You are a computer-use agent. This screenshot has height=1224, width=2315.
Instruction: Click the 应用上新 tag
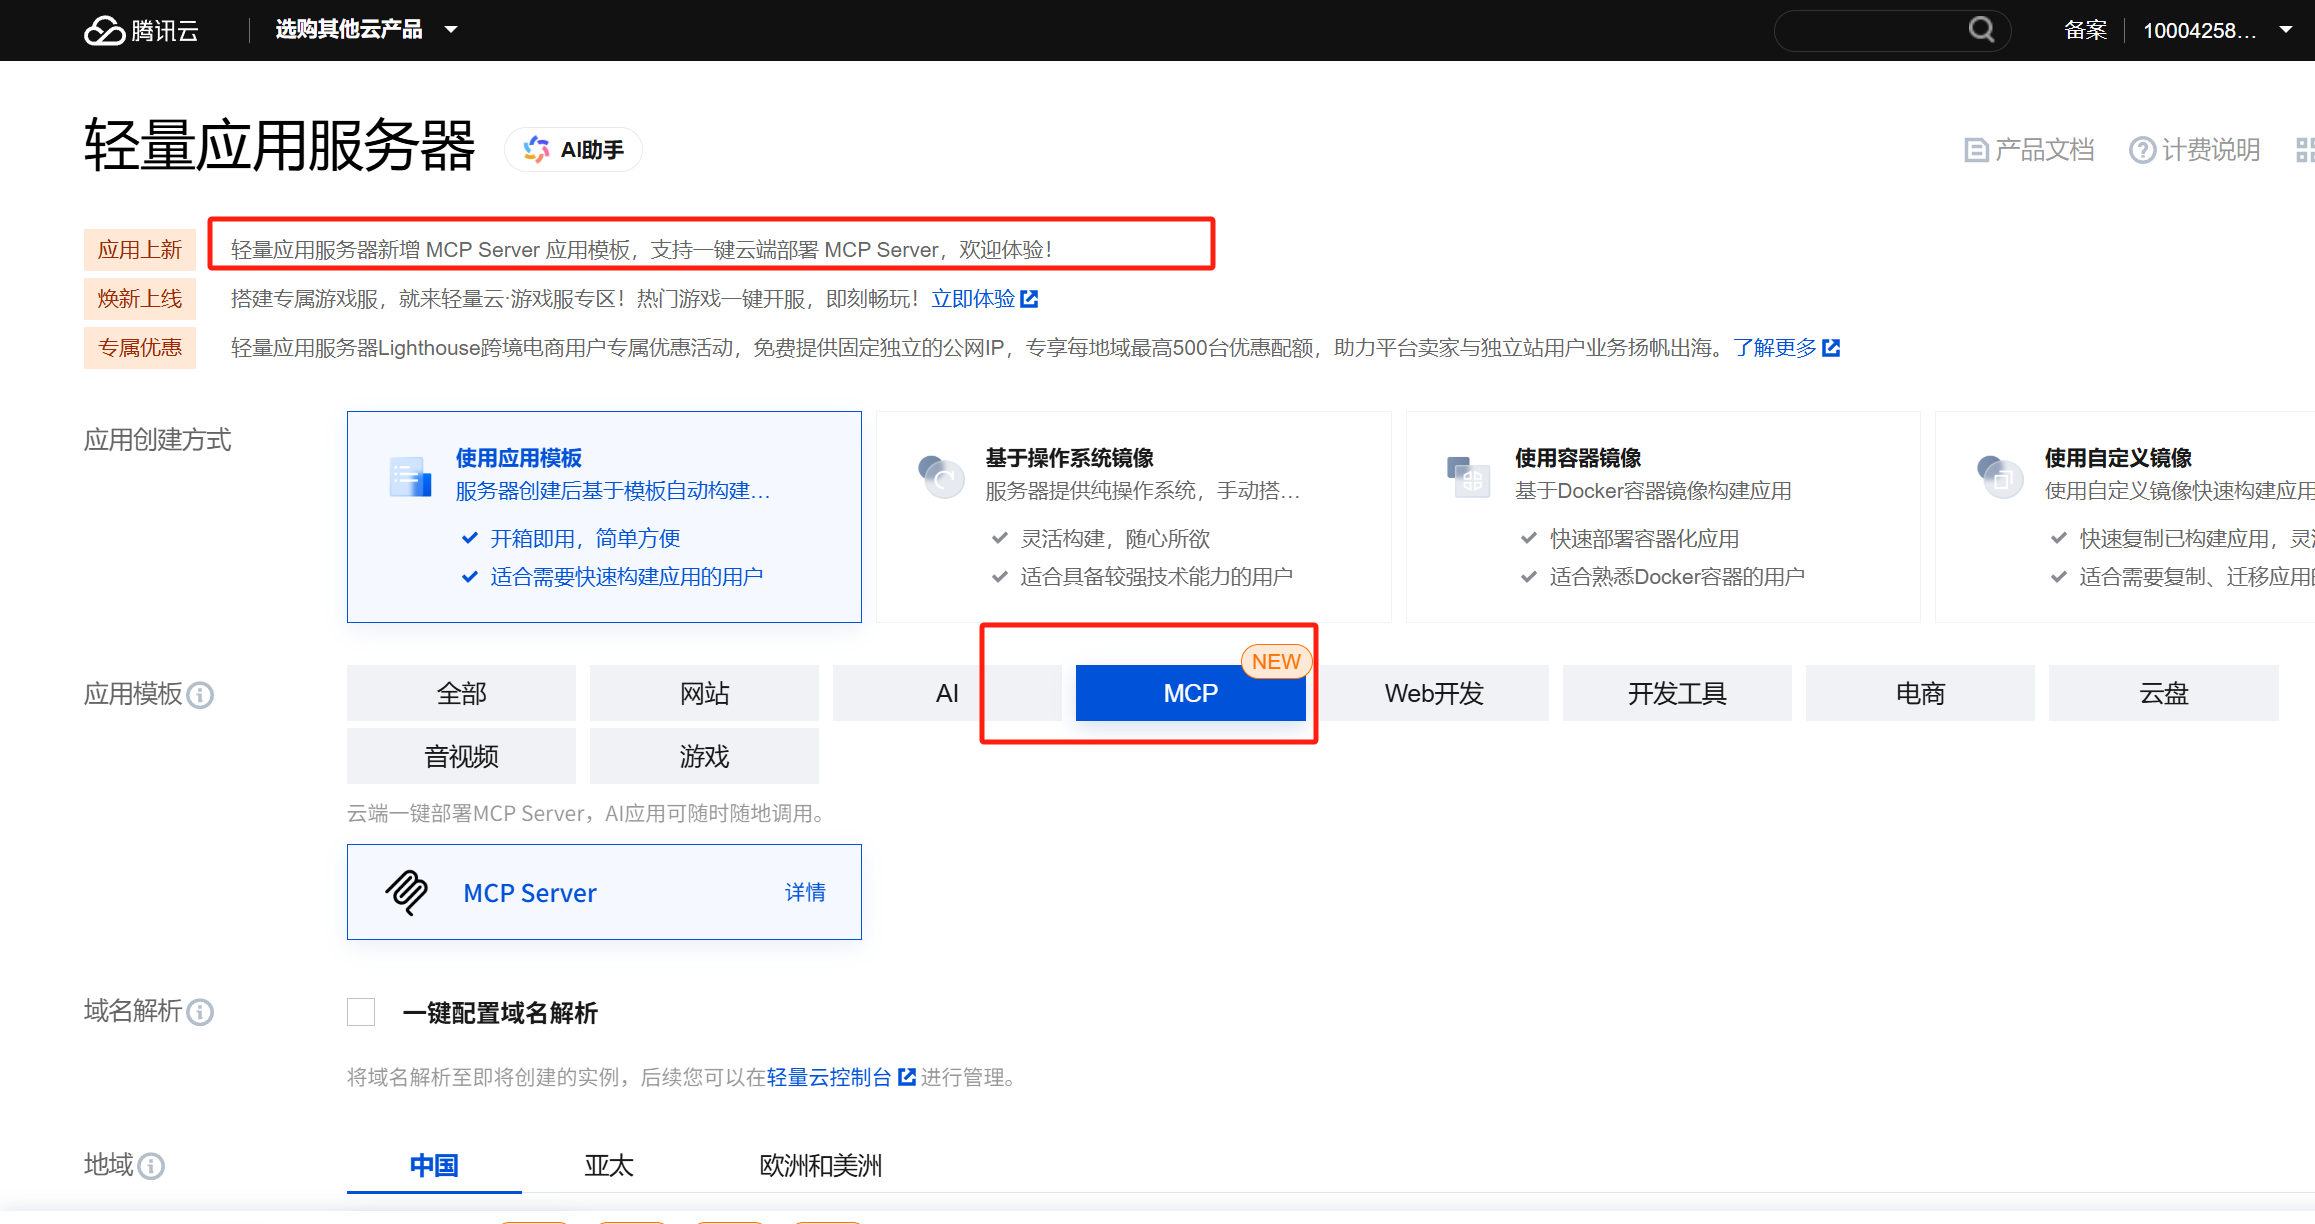pyautogui.click(x=140, y=250)
